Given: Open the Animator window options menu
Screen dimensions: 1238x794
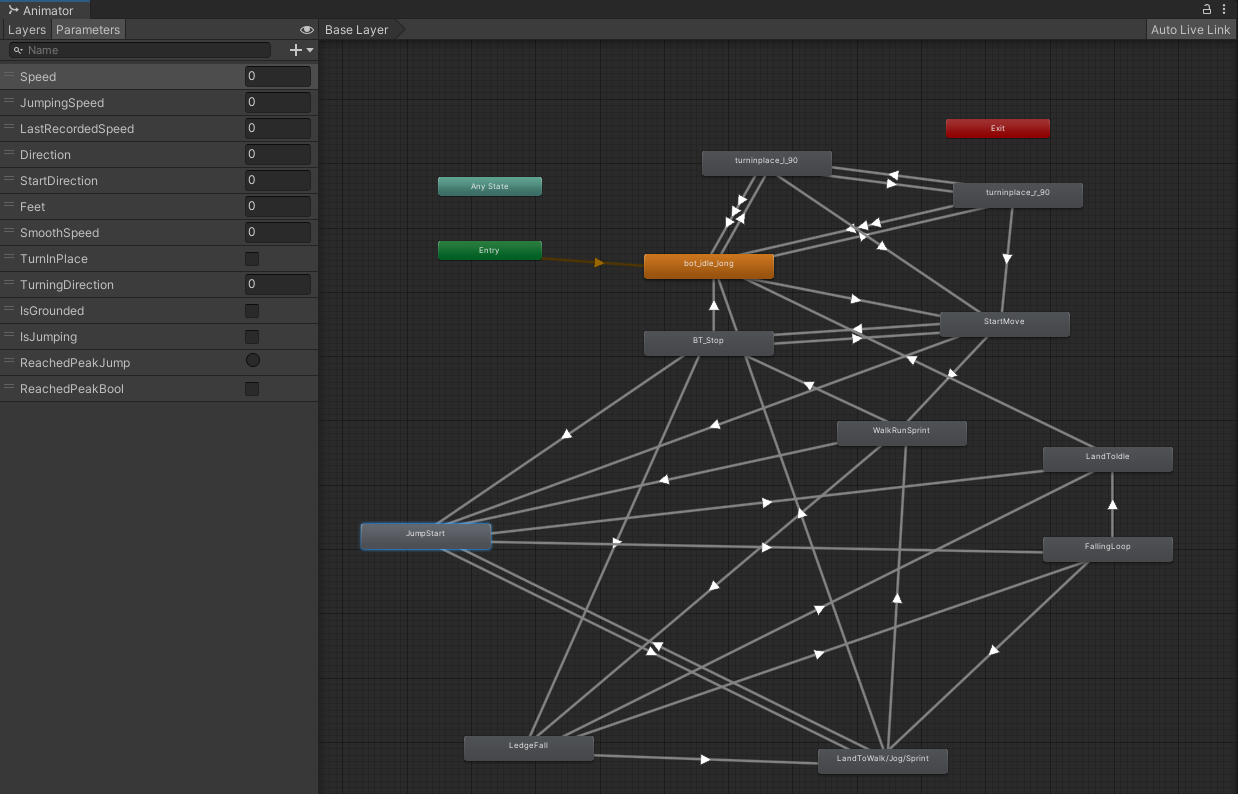Looking at the screenshot, I should [x=1224, y=8].
